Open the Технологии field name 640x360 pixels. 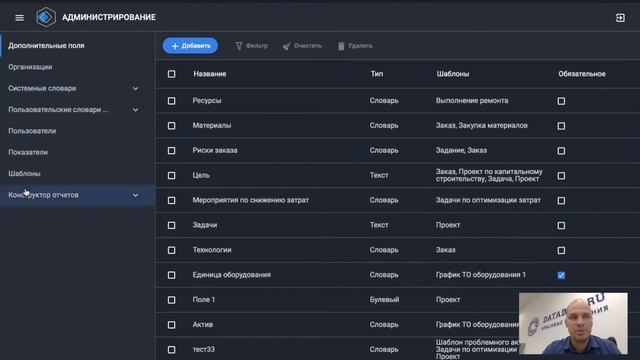pos(212,250)
